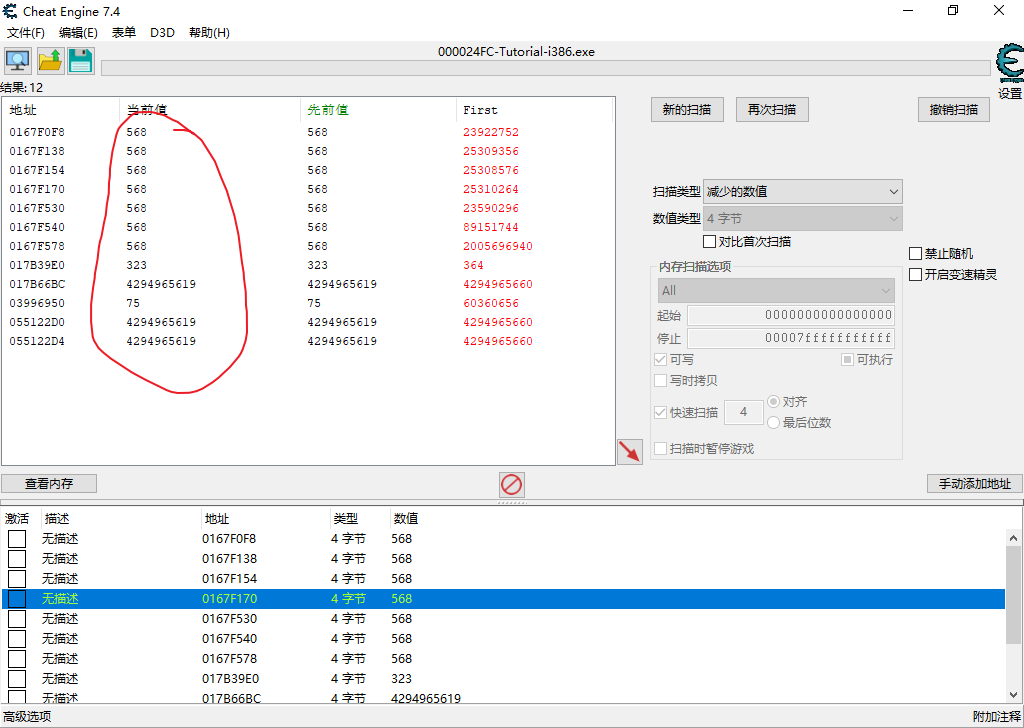Toggle the 写时拷贝 checkbox
Viewport: 1024px width, 728px height.
coord(660,381)
